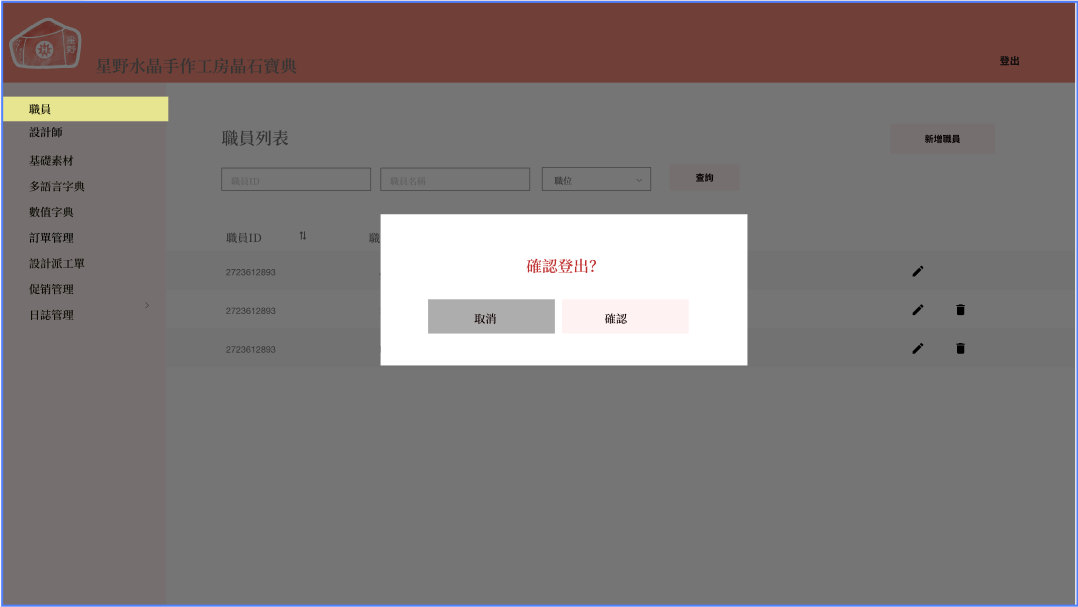Click the sort icon beside 職員ID column
Image resolution: width=1078 pixels, height=607 pixels.
click(303, 236)
